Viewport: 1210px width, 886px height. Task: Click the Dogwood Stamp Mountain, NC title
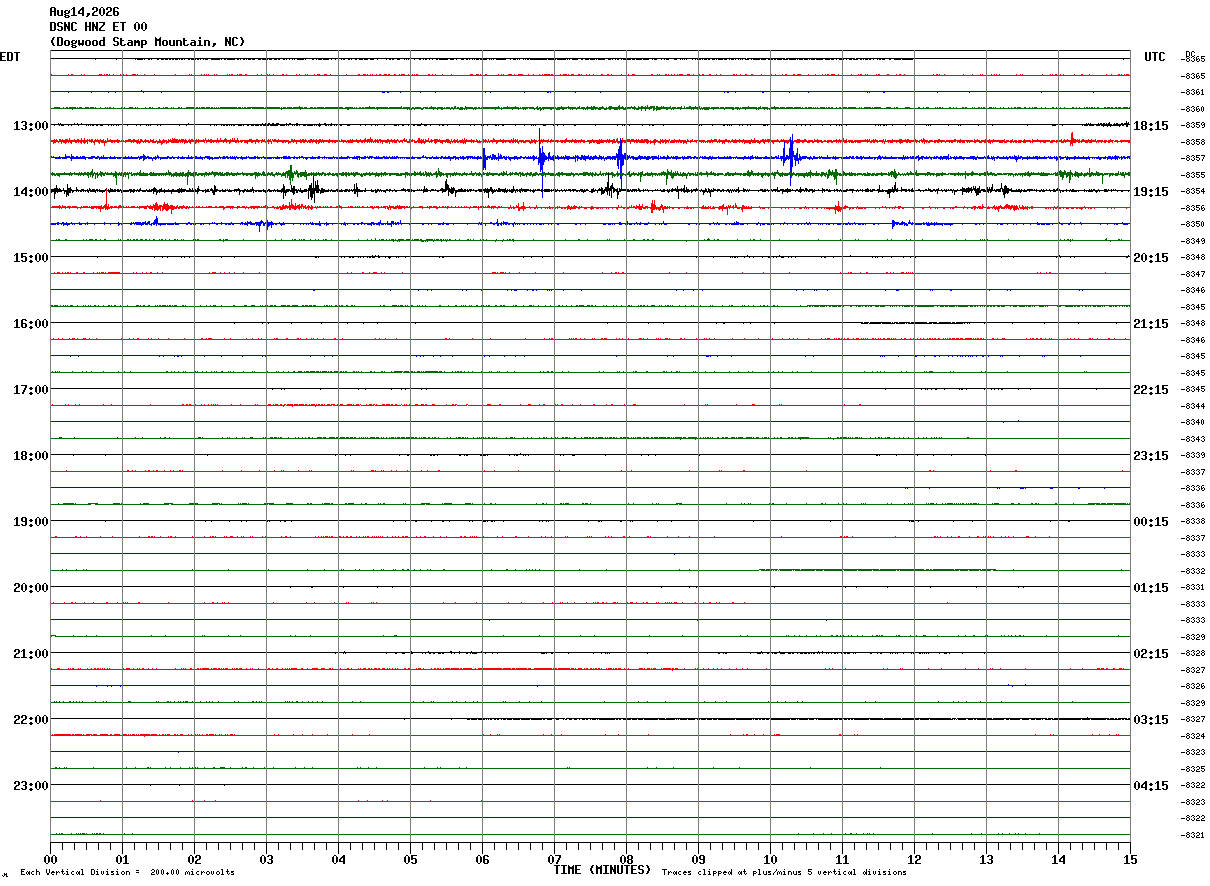[147, 42]
